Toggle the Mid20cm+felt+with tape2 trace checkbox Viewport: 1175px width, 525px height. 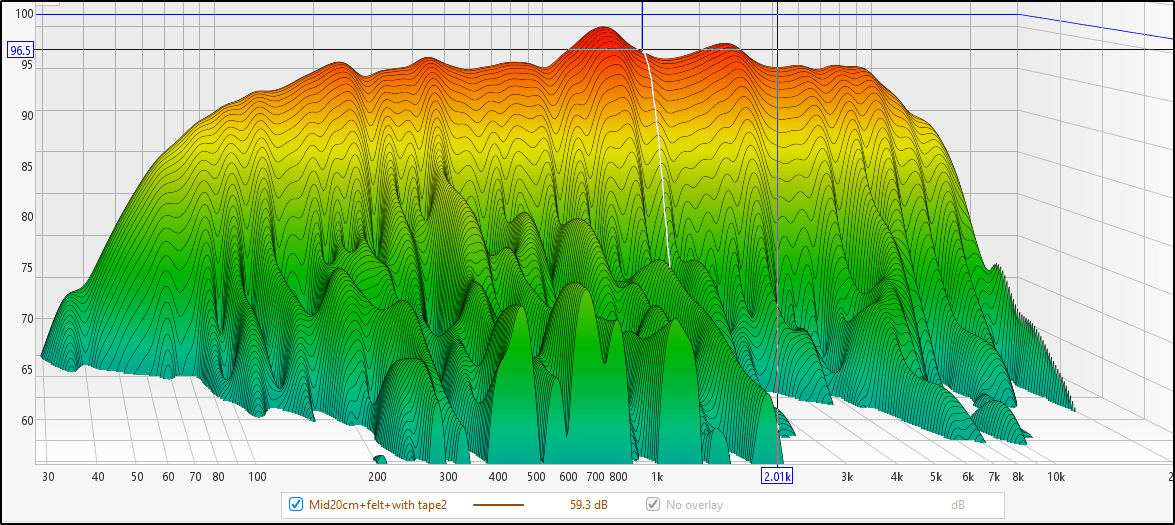296,505
